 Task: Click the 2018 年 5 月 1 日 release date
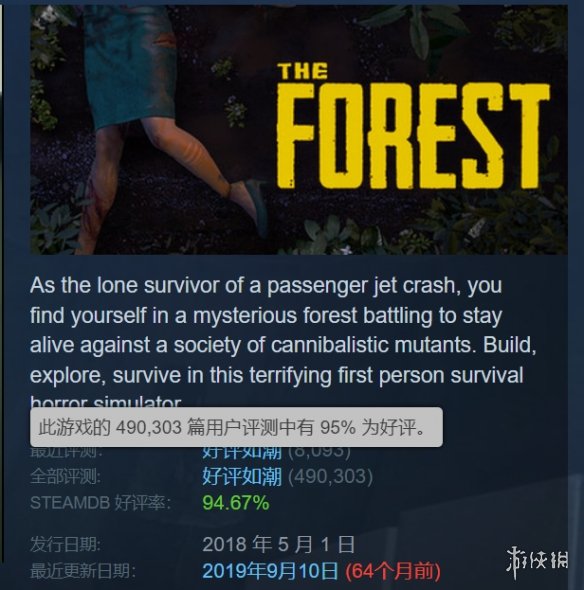click(x=279, y=544)
